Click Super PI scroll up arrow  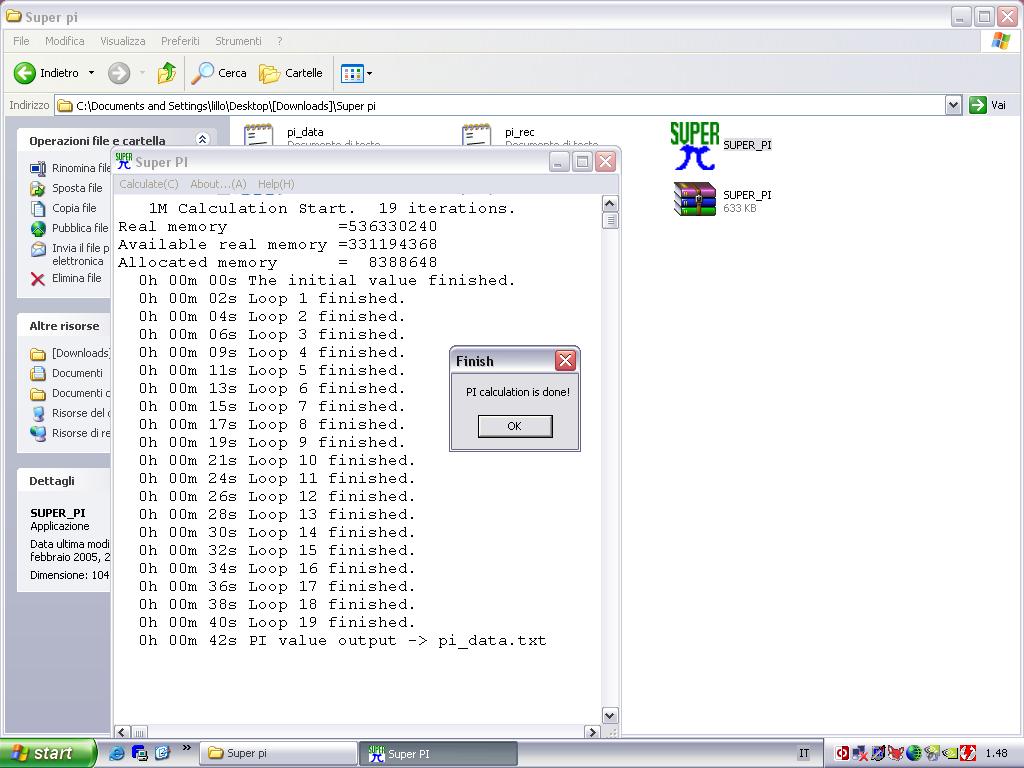click(609, 204)
